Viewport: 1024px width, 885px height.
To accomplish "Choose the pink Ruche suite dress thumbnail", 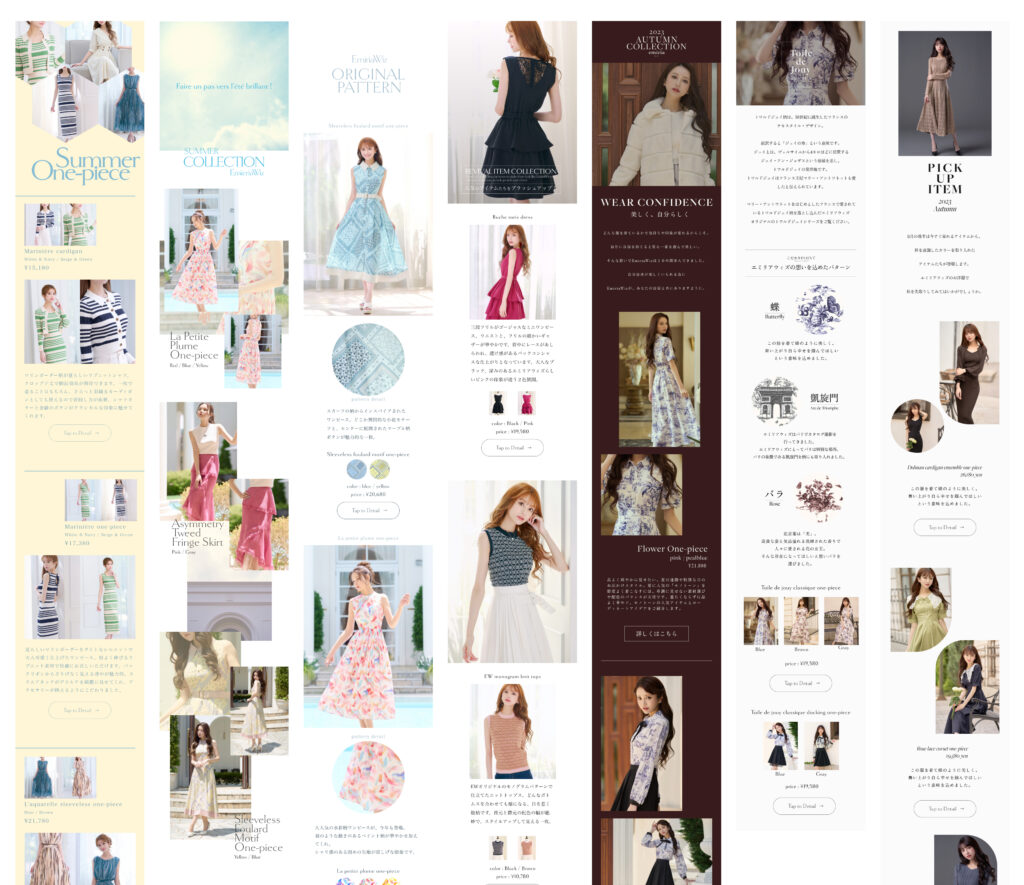I will point(526,403).
